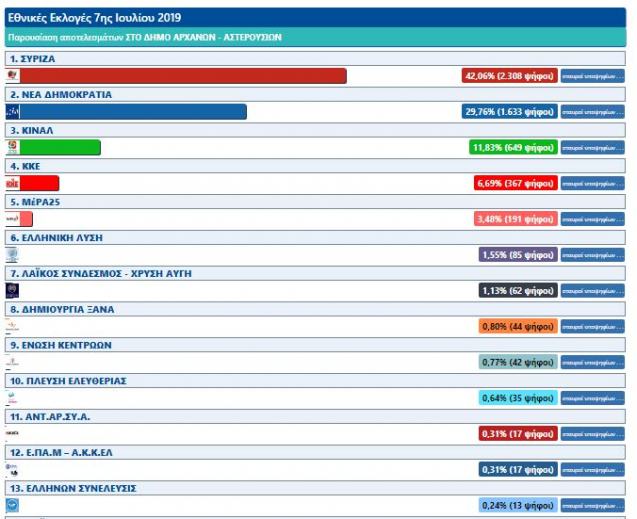Open candidate crosses button for ΜέΡΑ25
The height and width of the screenshot is (519, 637).
click(x=593, y=219)
